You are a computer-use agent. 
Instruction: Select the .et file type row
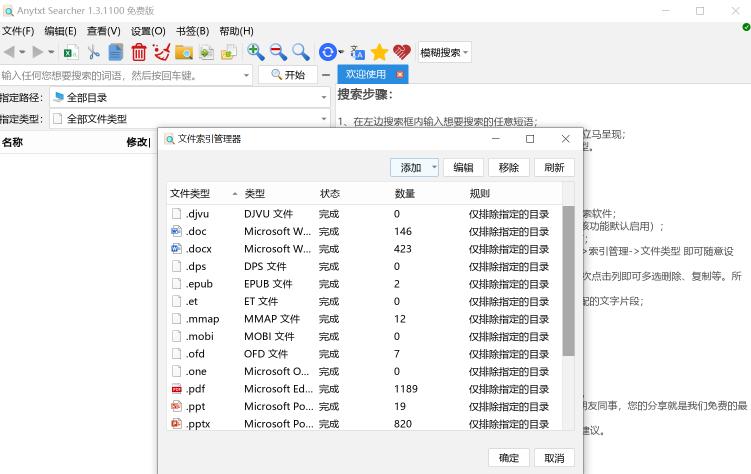coord(364,301)
